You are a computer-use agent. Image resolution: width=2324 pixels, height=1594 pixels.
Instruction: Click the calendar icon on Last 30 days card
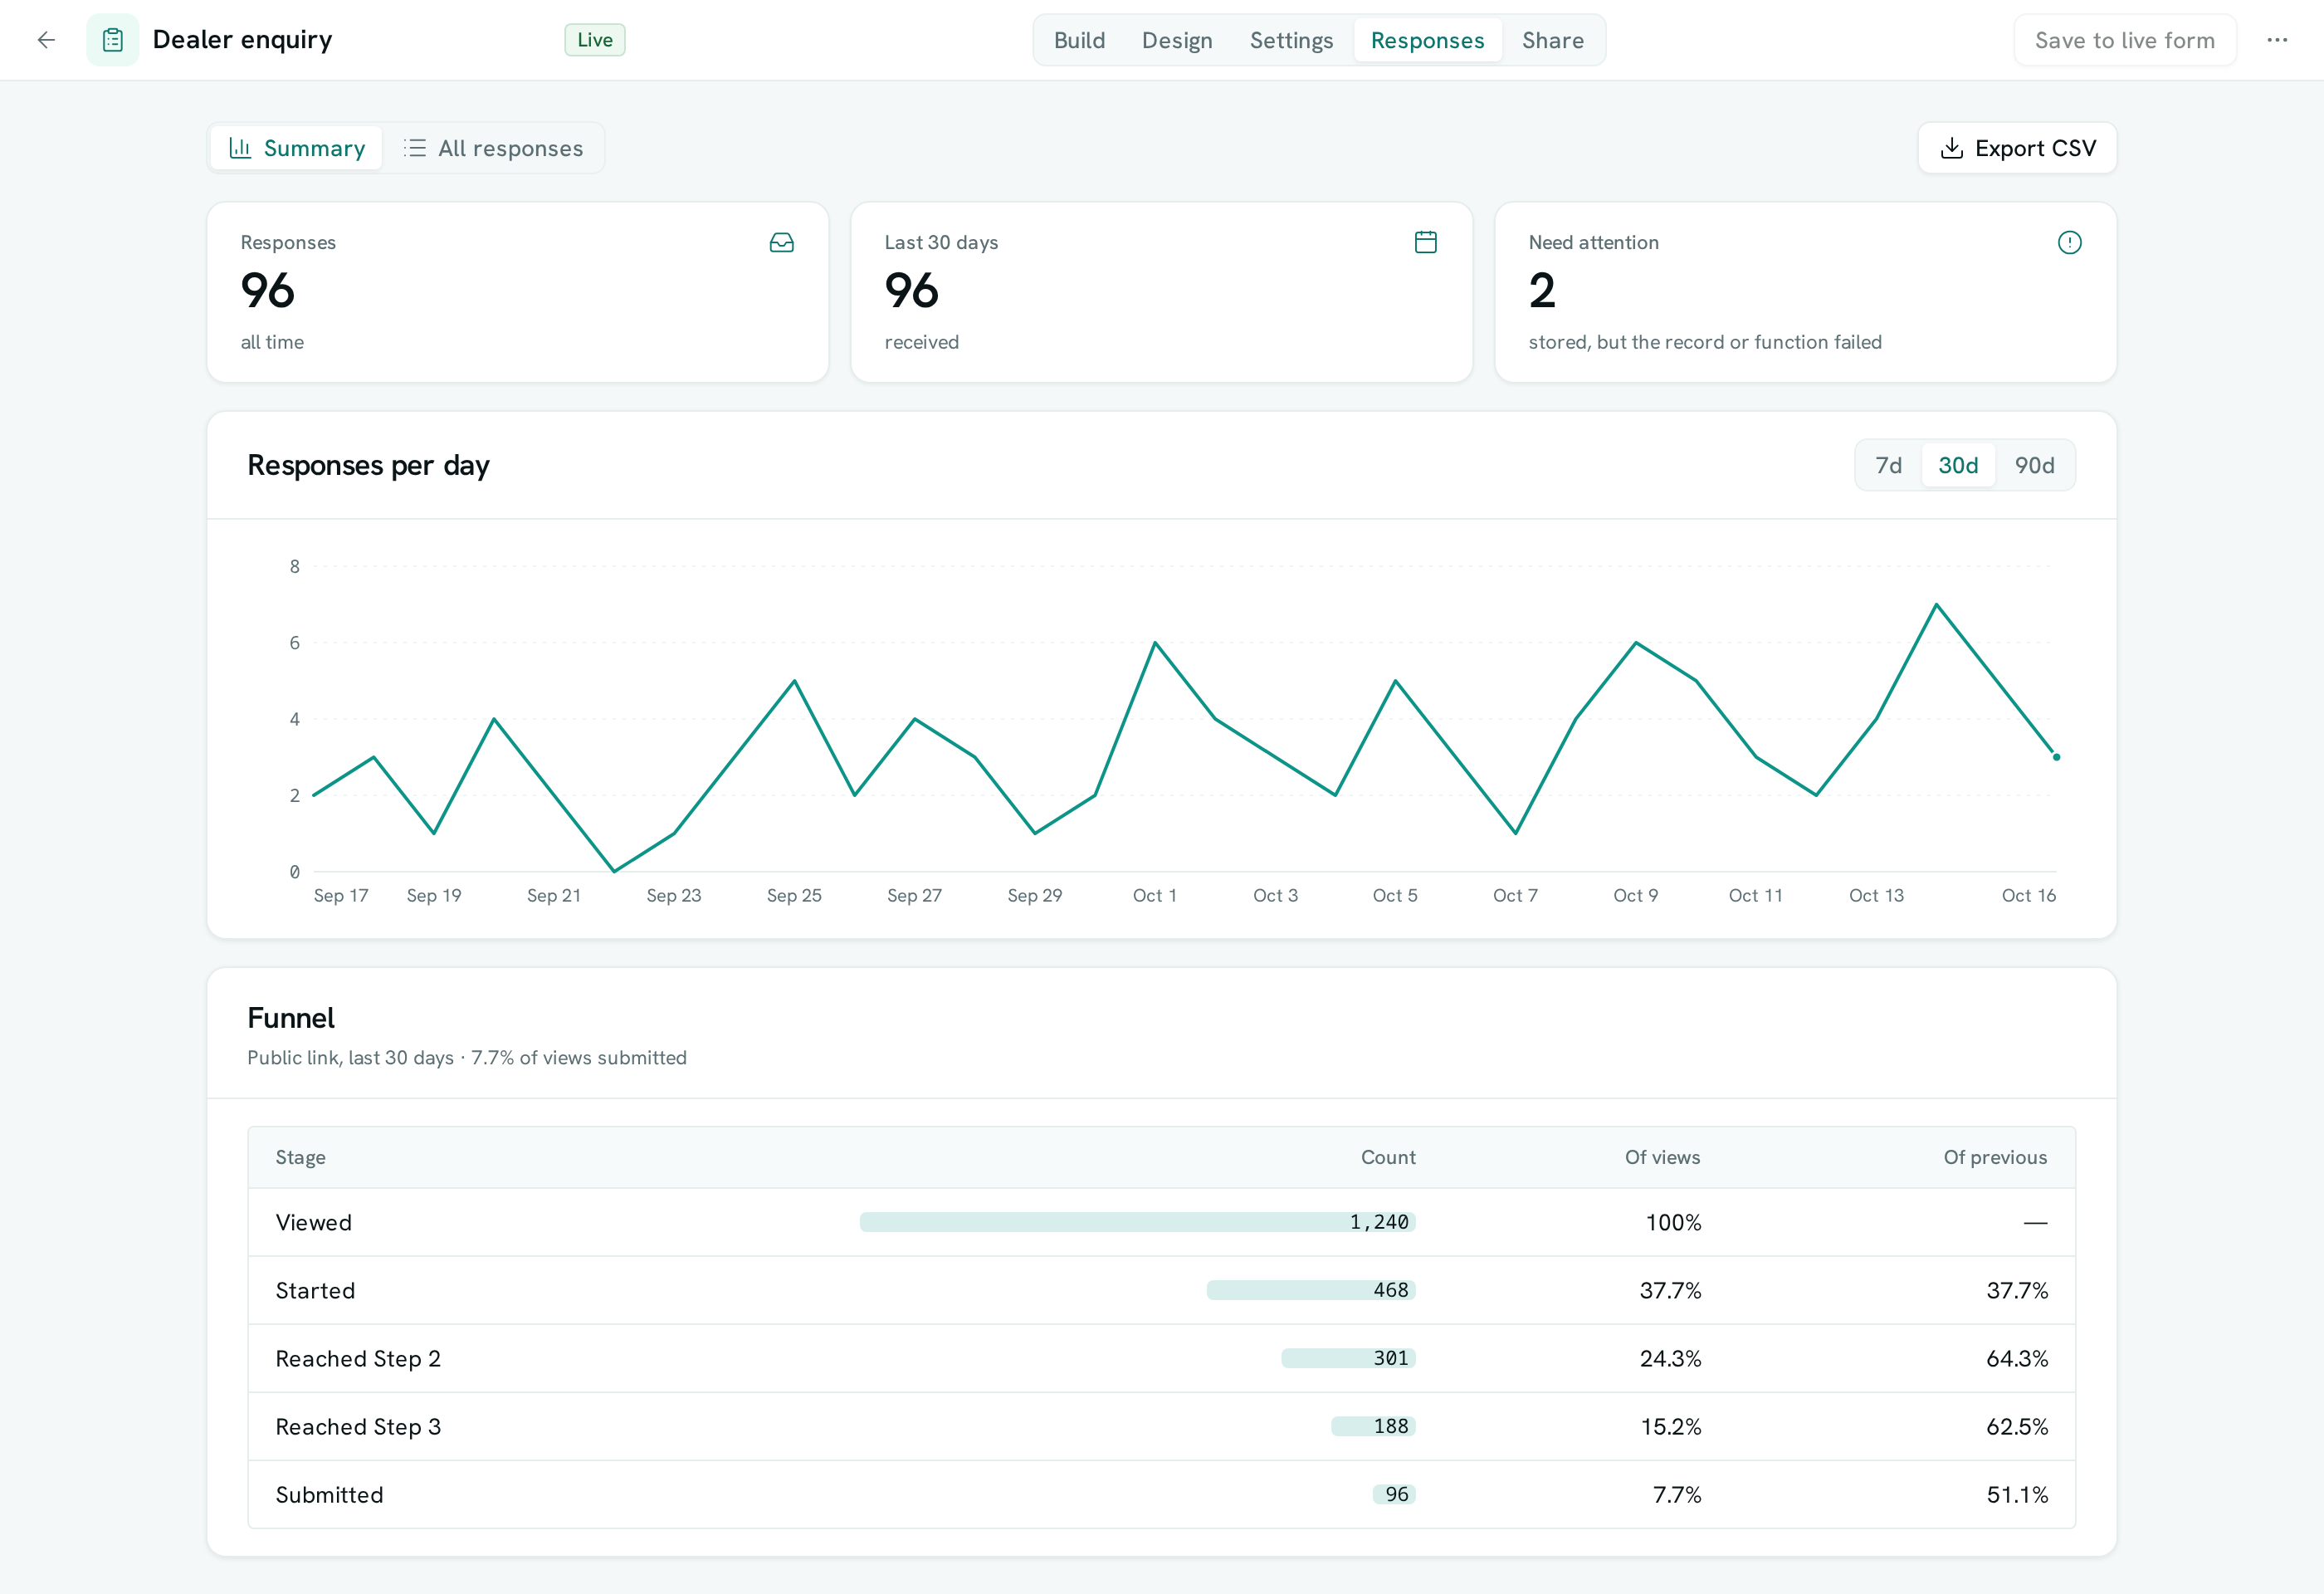(x=1426, y=242)
